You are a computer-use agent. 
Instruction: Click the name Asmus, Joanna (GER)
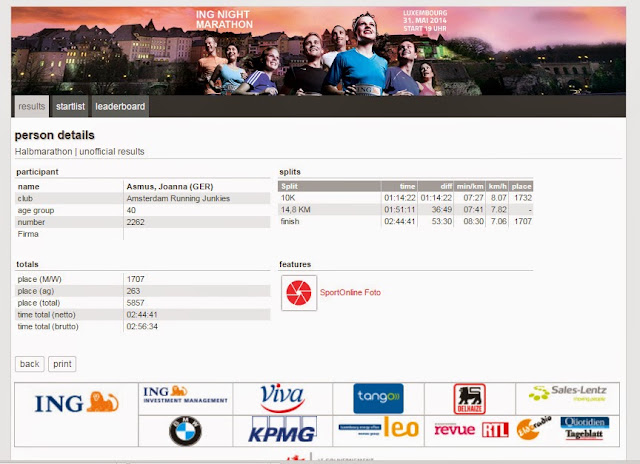click(x=170, y=186)
